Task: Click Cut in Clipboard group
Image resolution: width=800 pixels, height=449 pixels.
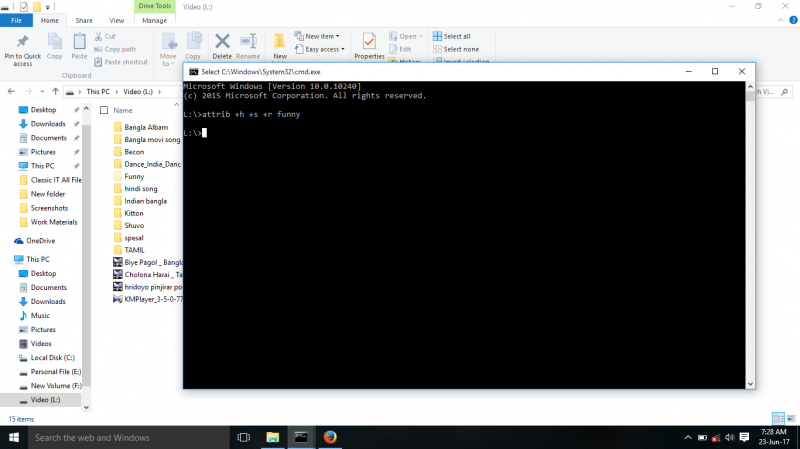Action: pyautogui.click(x=105, y=36)
